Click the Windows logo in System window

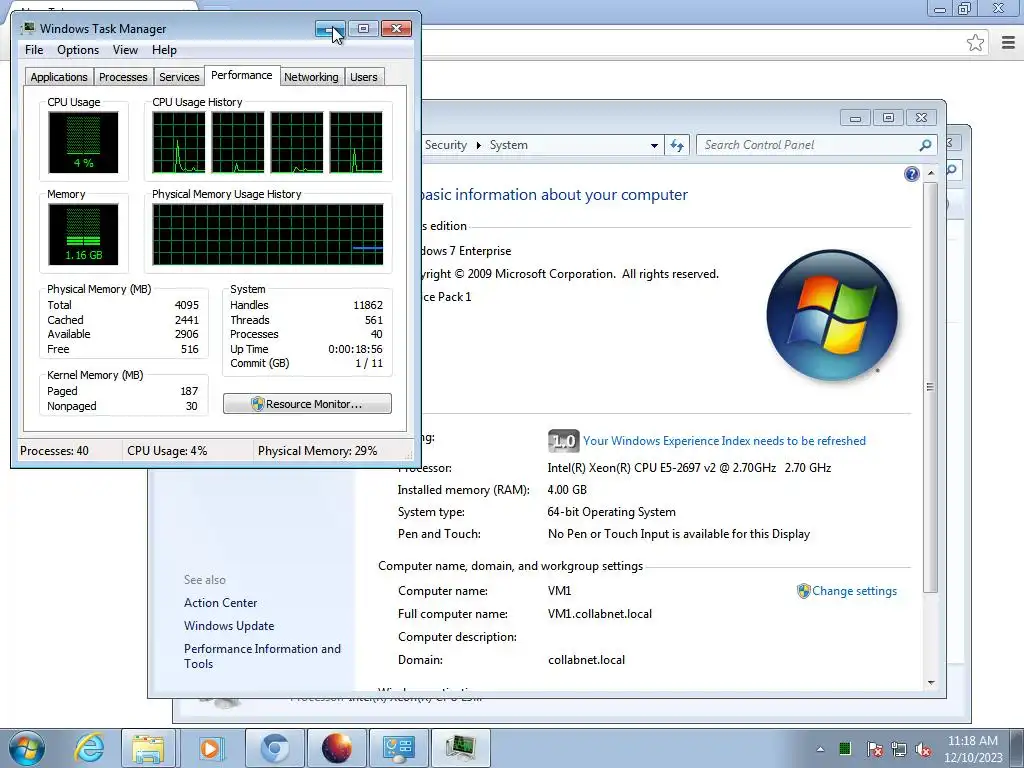coord(831,315)
